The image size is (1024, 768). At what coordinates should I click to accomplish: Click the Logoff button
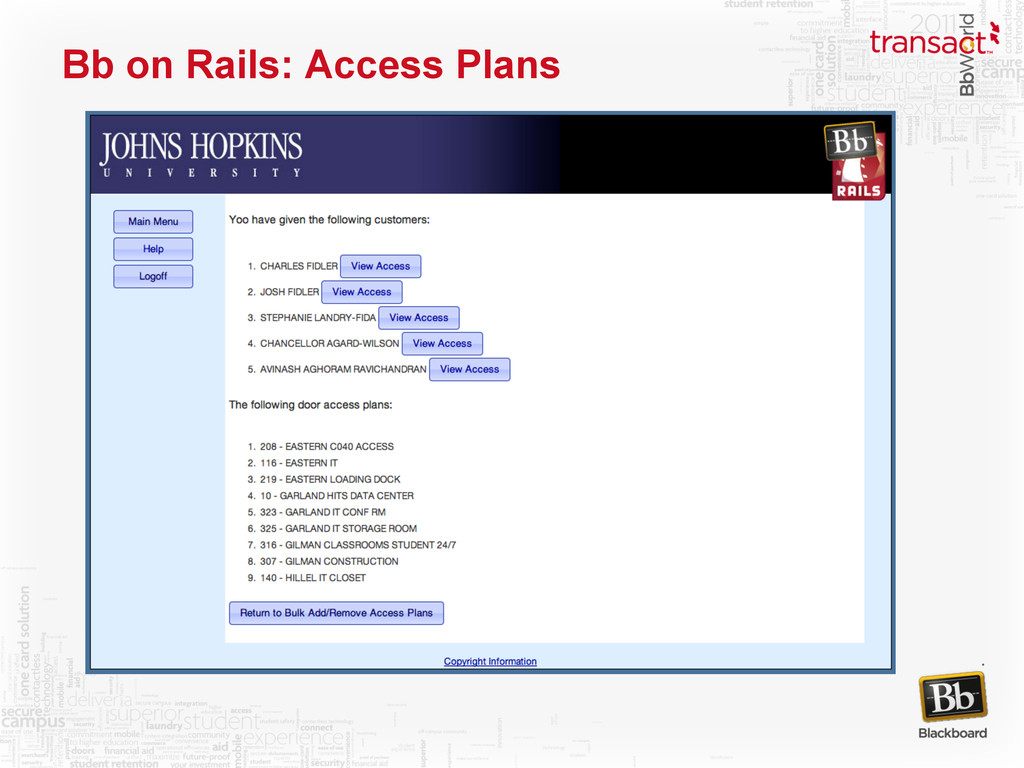(x=153, y=276)
